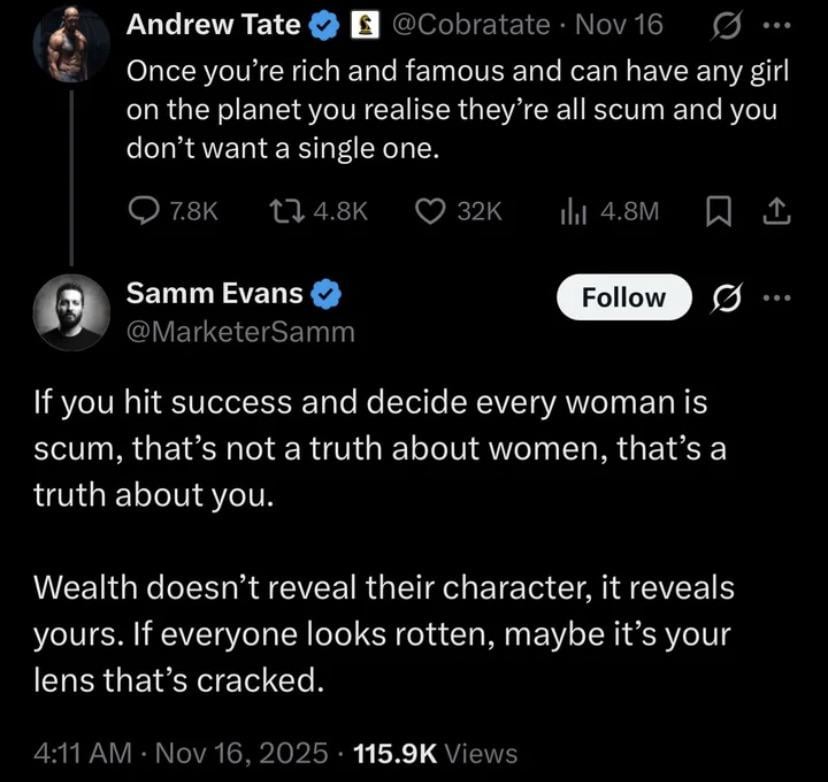Click the chess piece affiliation badge
The image size is (828, 782).
pyautogui.click(x=362, y=27)
